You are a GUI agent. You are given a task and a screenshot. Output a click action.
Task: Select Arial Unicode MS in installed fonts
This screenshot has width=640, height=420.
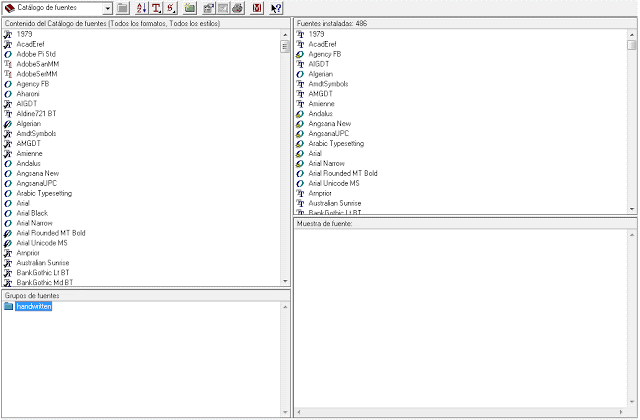tap(334, 183)
